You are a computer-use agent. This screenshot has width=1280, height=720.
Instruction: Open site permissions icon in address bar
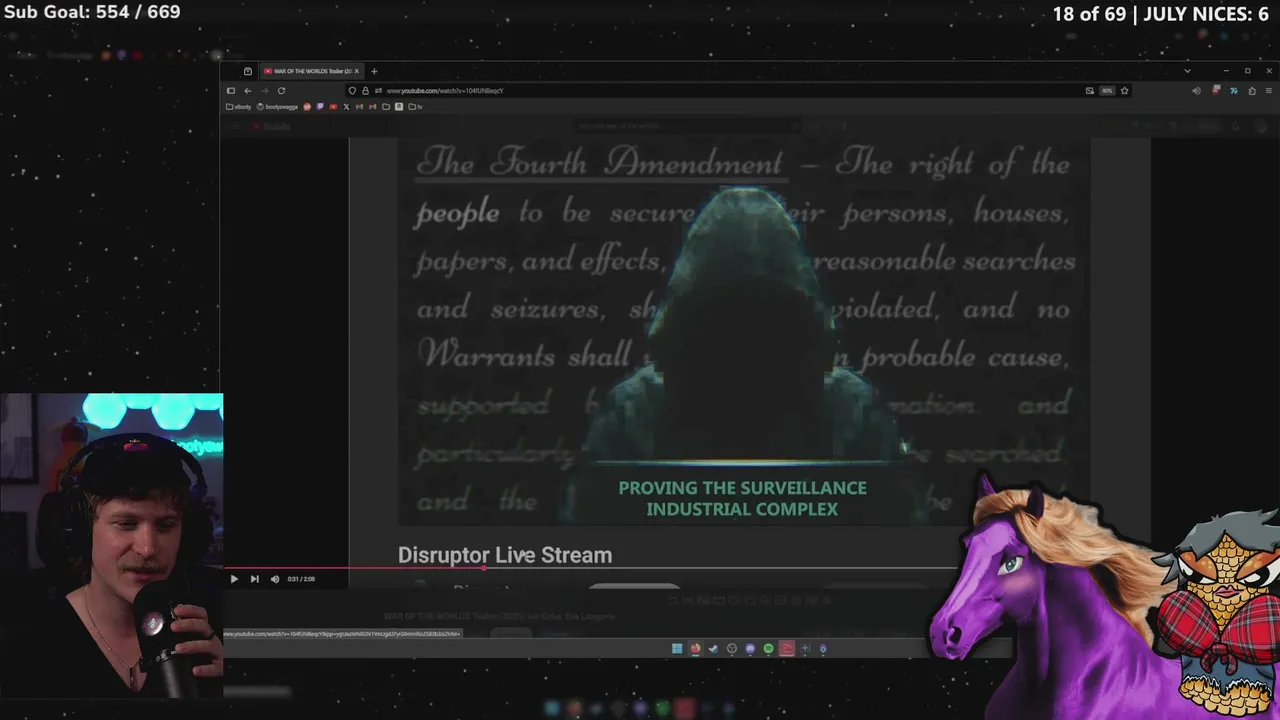point(378,90)
